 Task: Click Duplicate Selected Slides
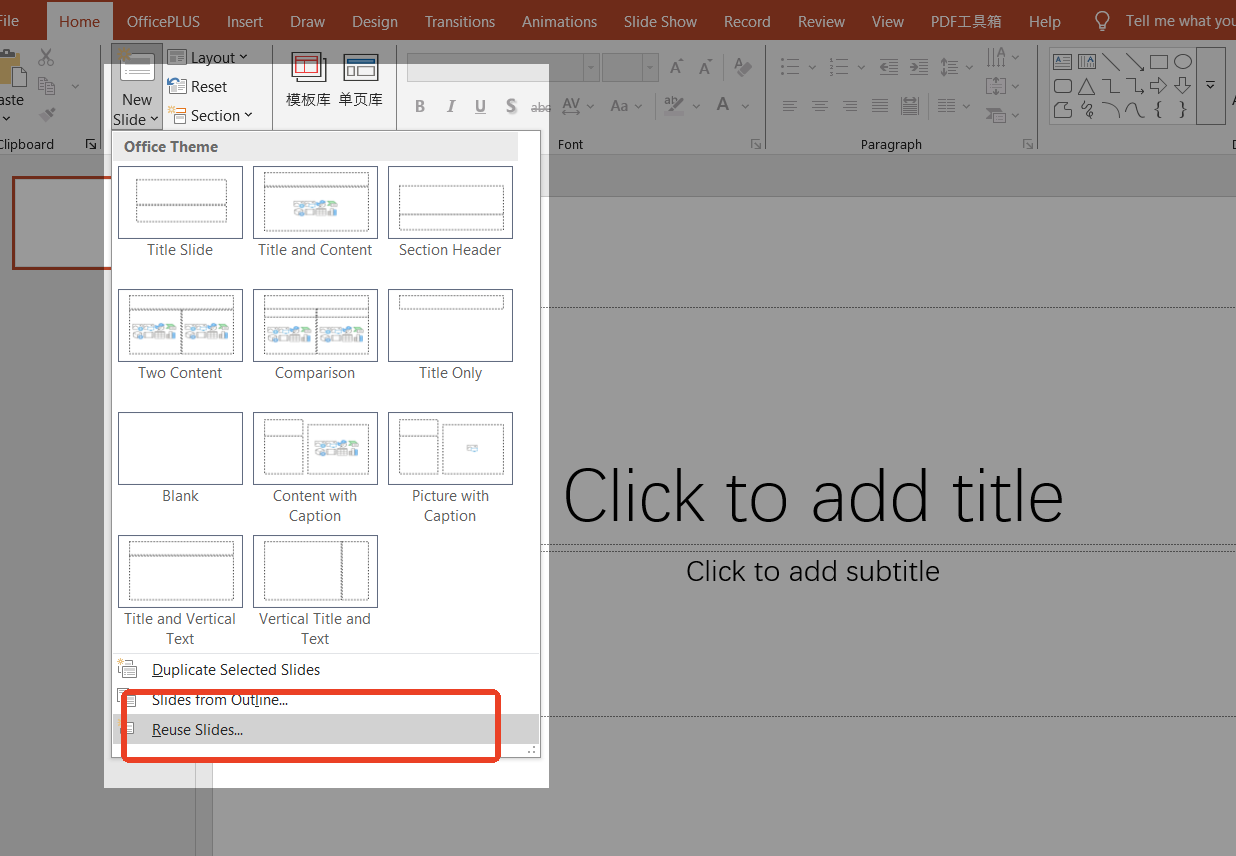coord(236,670)
